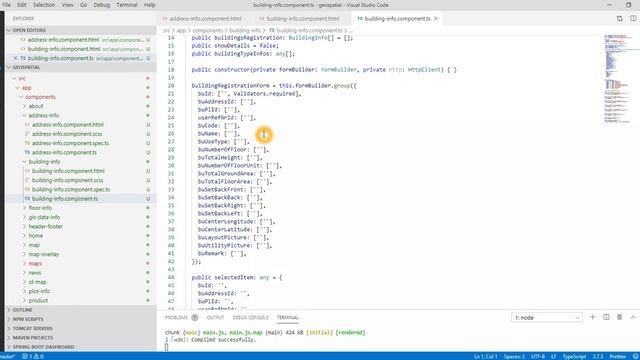Collapse the src folder
This screenshot has height=360, width=640.
coord(14,78)
